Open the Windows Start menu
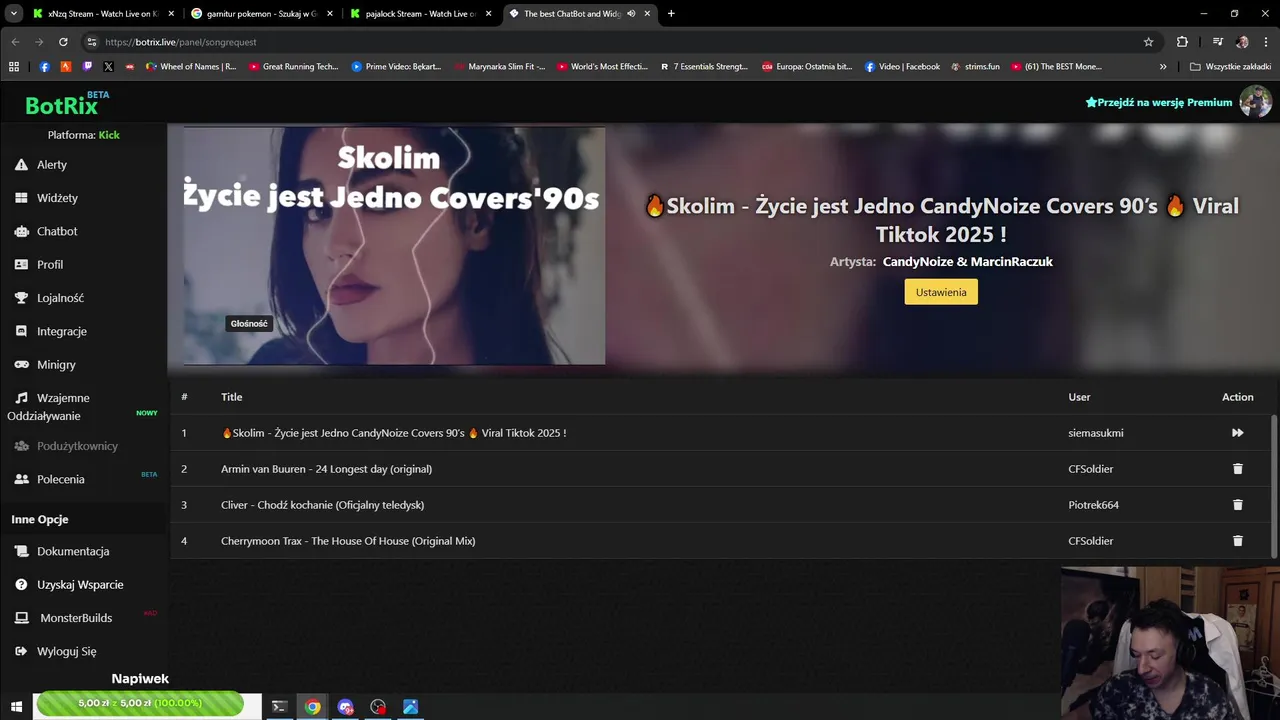Screen dimensions: 1280x720 click(x=16, y=707)
